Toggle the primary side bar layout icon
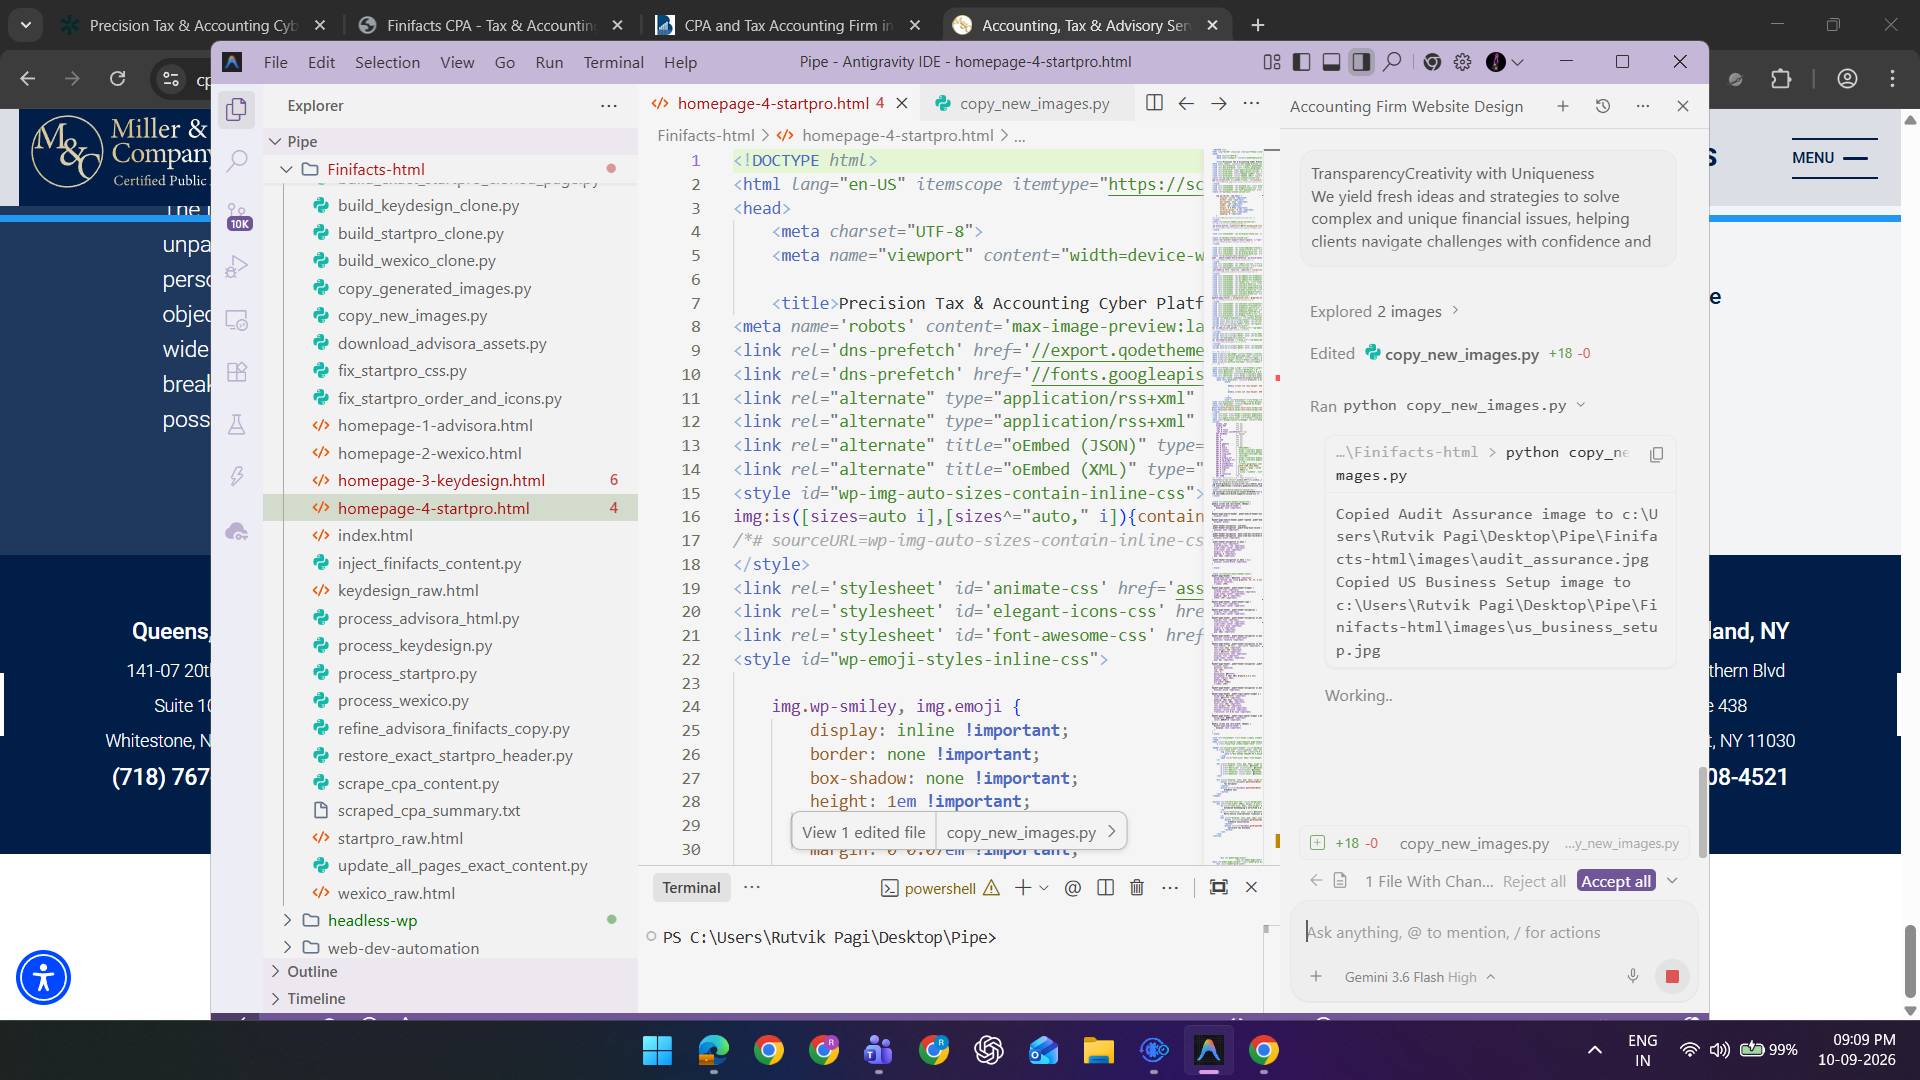Image resolution: width=1920 pixels, height=1080 pixels. pyautogui.click(x=1301, y=62)
